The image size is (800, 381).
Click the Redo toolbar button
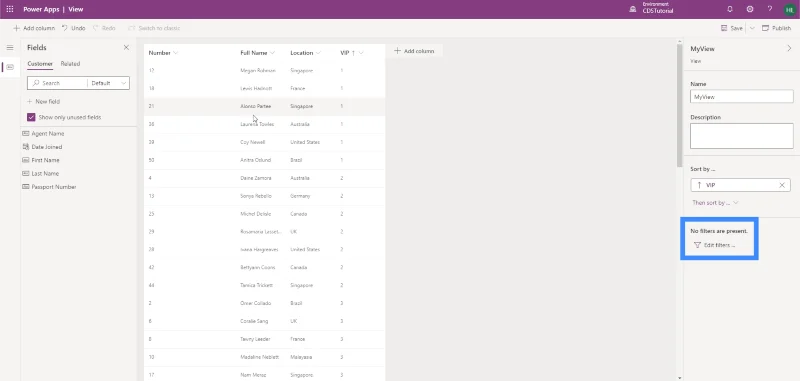(x=104, y=28)
